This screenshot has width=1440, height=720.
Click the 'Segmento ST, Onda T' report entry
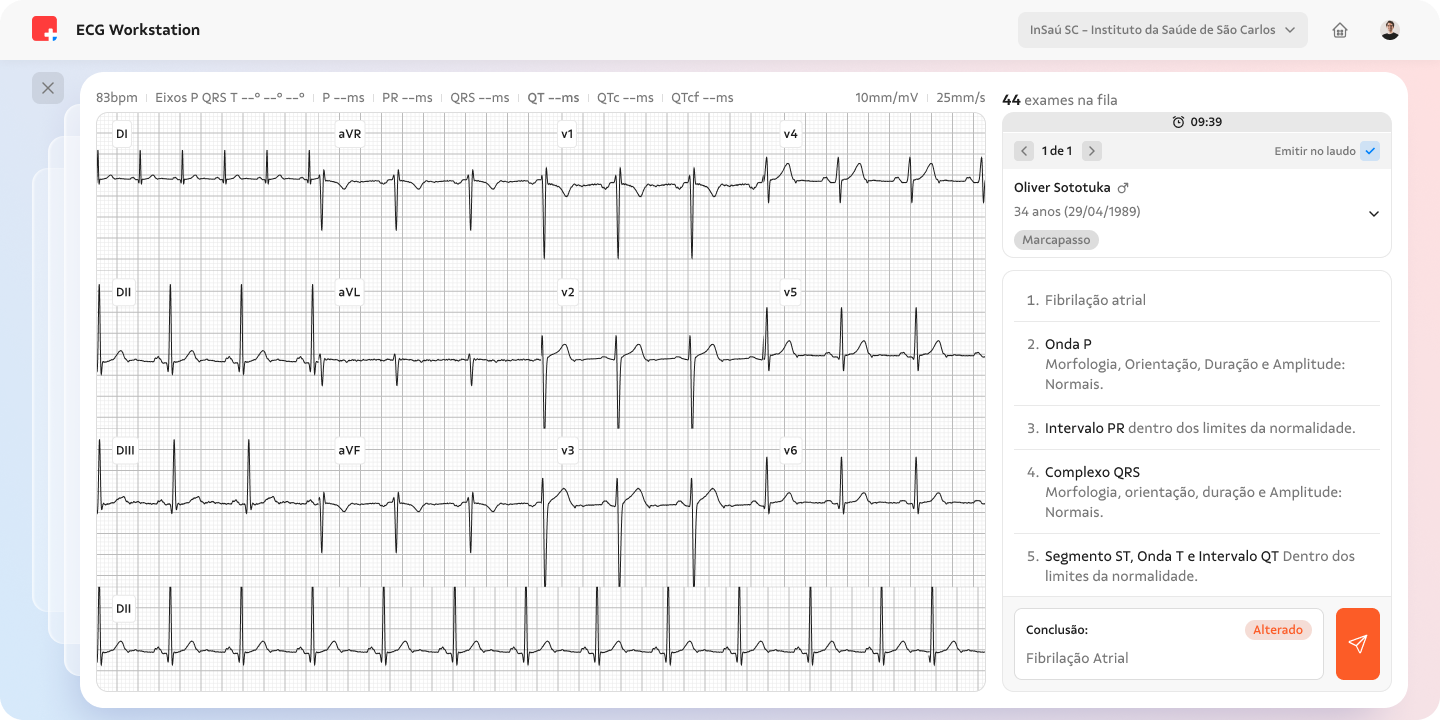[1160, 556]
